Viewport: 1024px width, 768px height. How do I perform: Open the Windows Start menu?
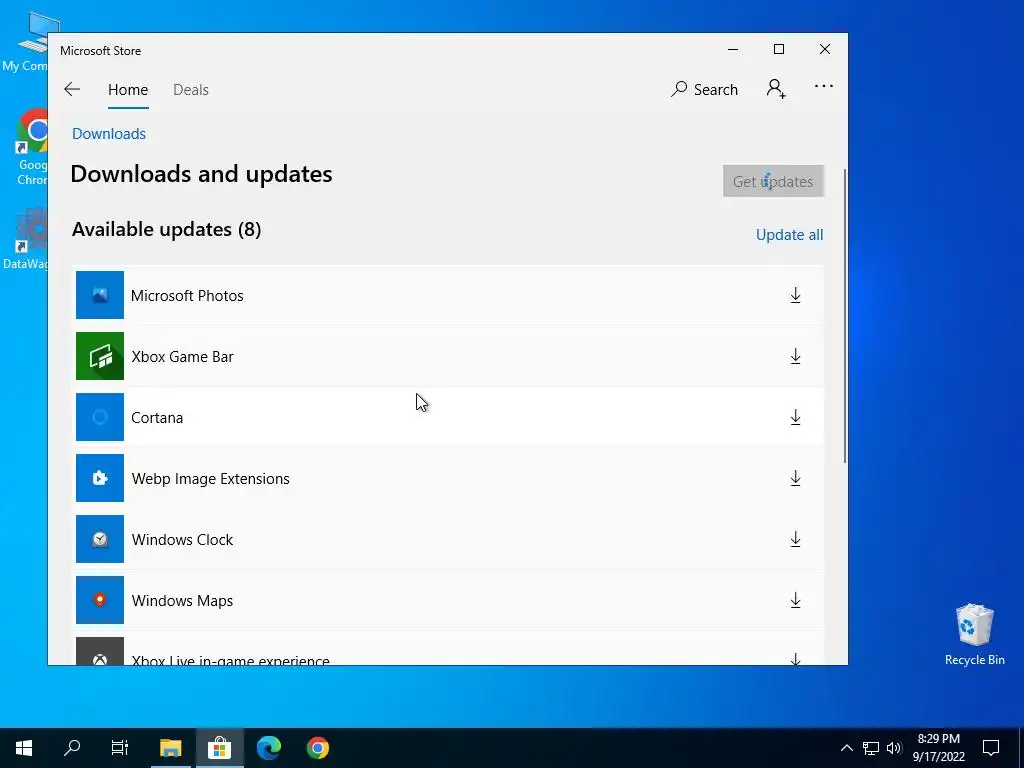[24, 748]
